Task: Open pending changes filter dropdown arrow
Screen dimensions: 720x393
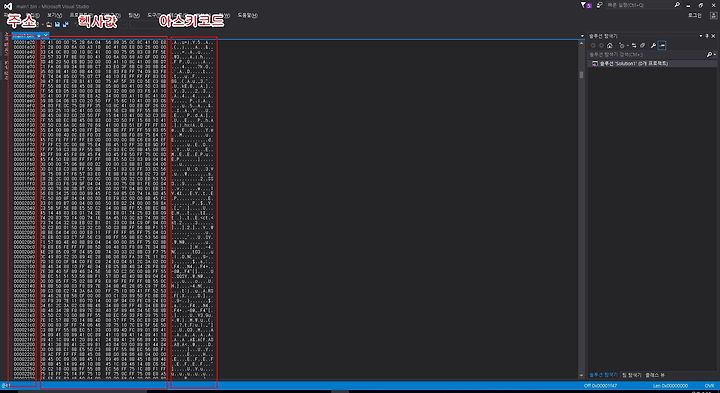Action: click(627, 45)
